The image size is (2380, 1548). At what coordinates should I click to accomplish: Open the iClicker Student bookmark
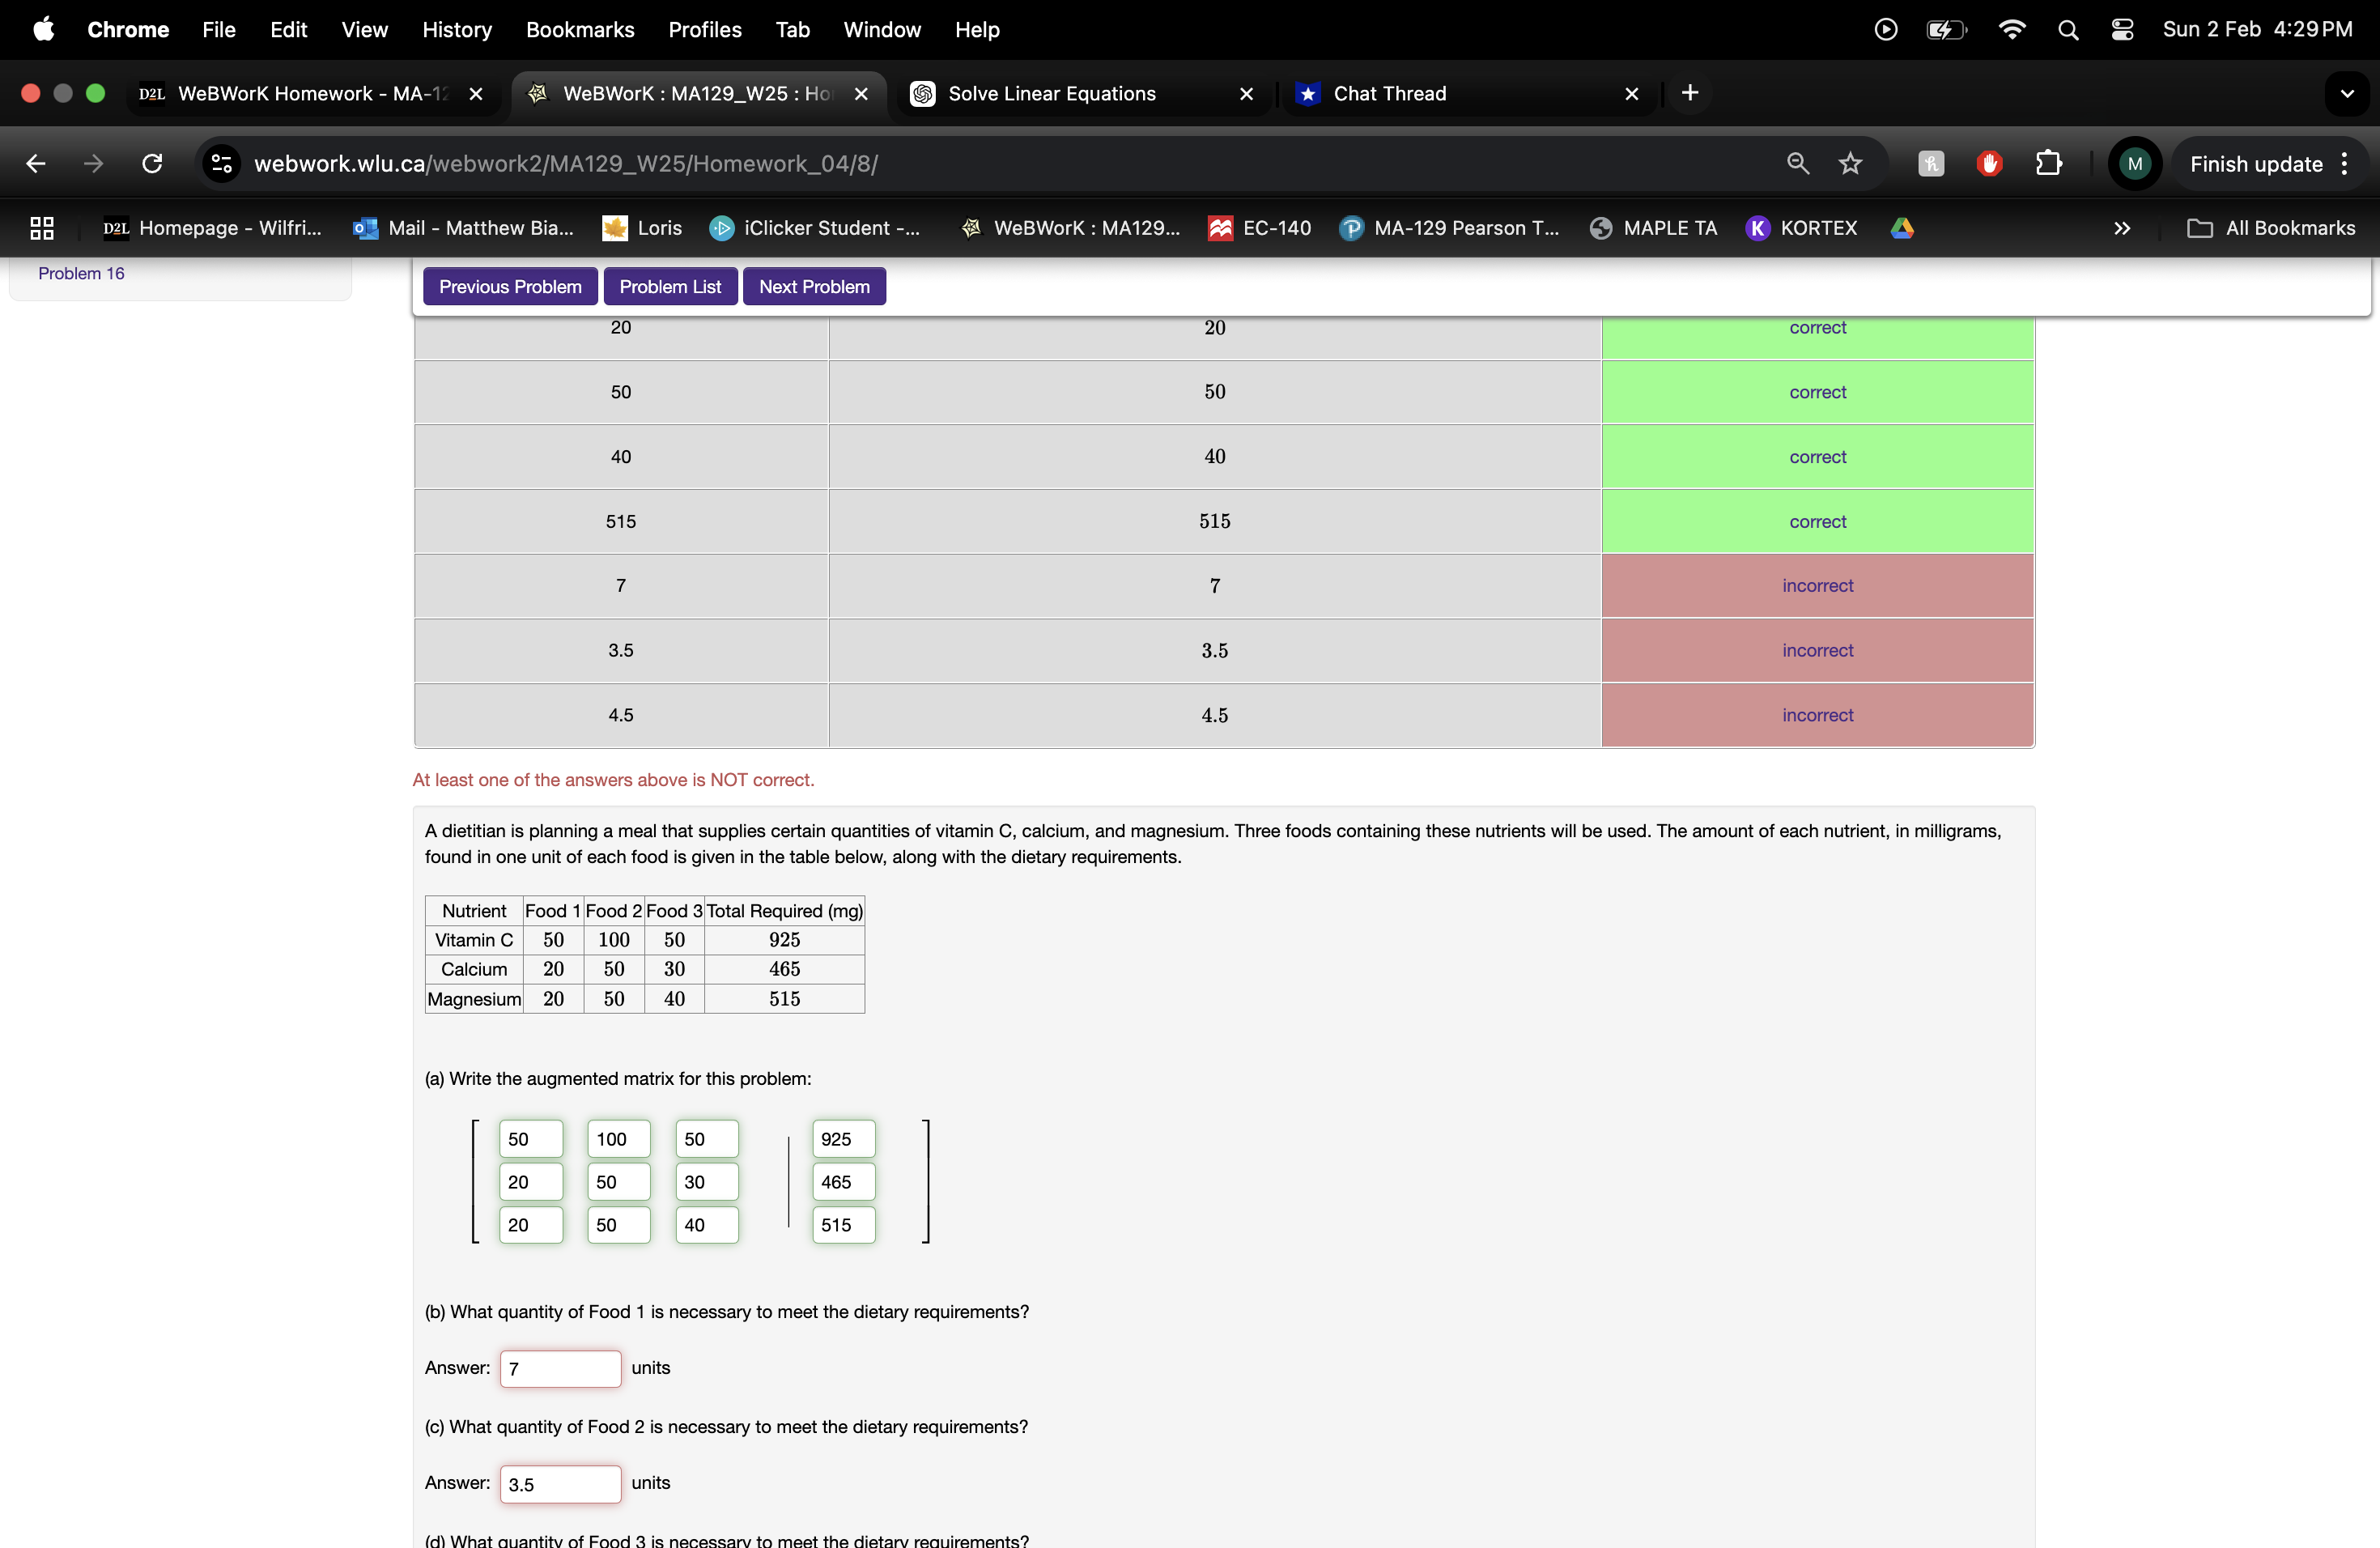tap(816, 228)
